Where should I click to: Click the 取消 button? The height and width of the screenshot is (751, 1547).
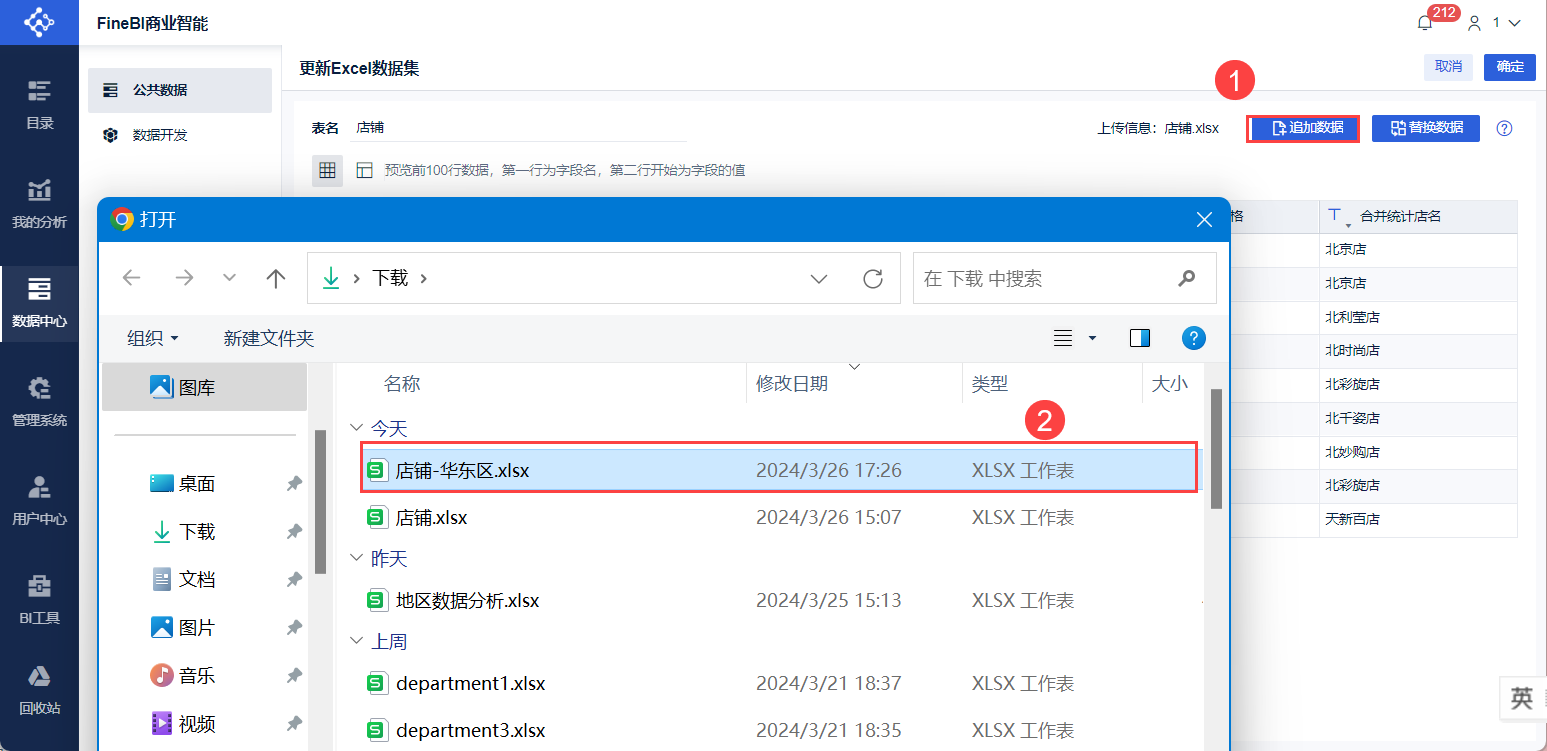[1448, 67]
